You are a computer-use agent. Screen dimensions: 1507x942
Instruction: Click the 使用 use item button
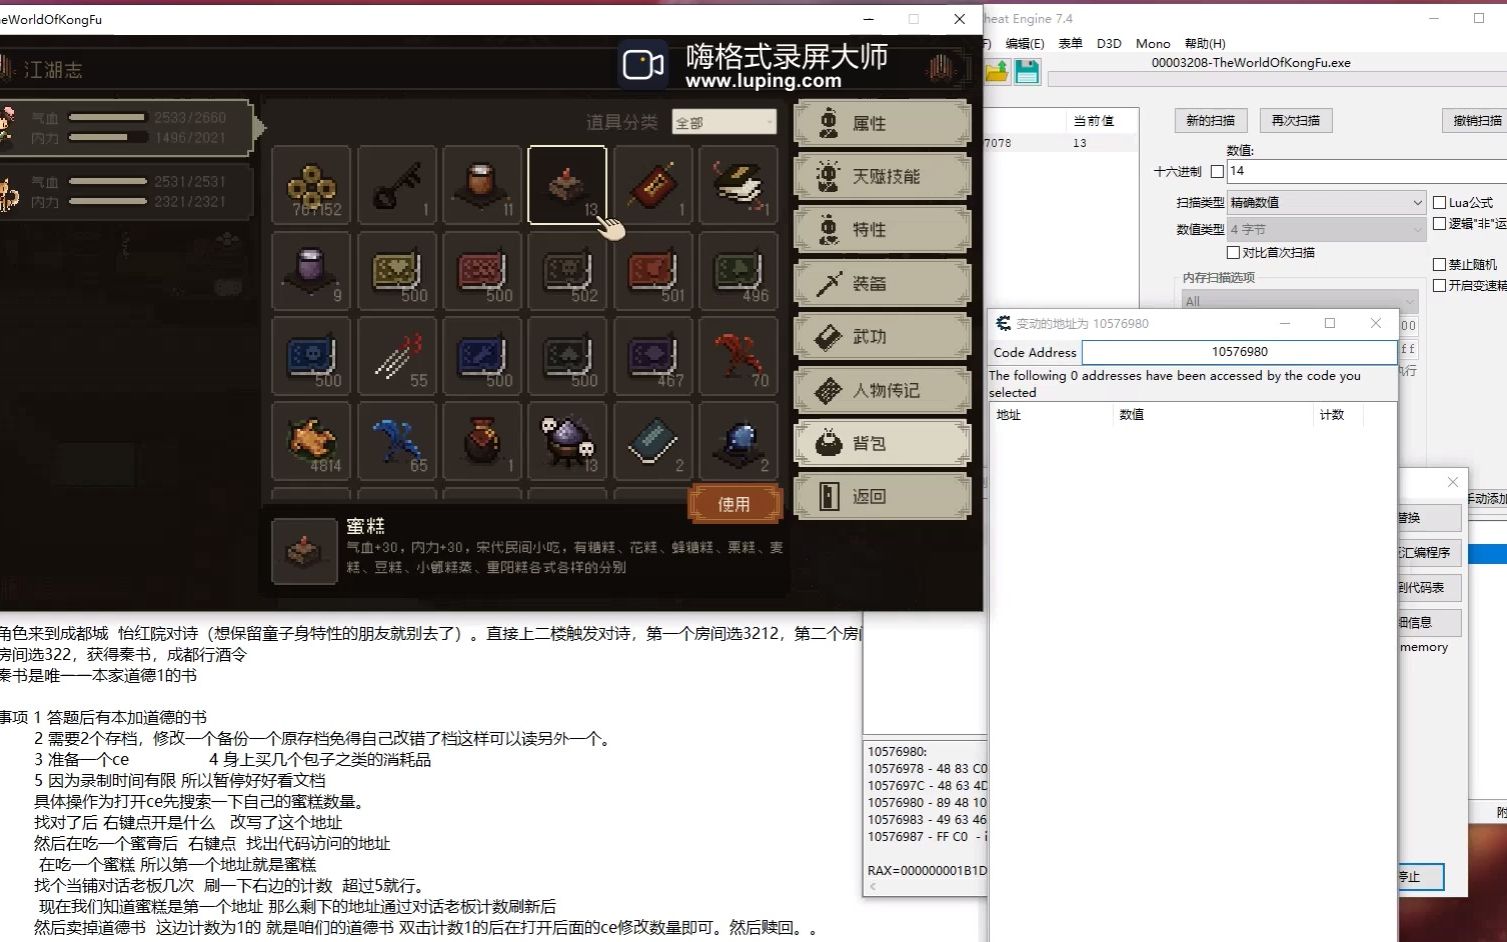click(734, 504)
